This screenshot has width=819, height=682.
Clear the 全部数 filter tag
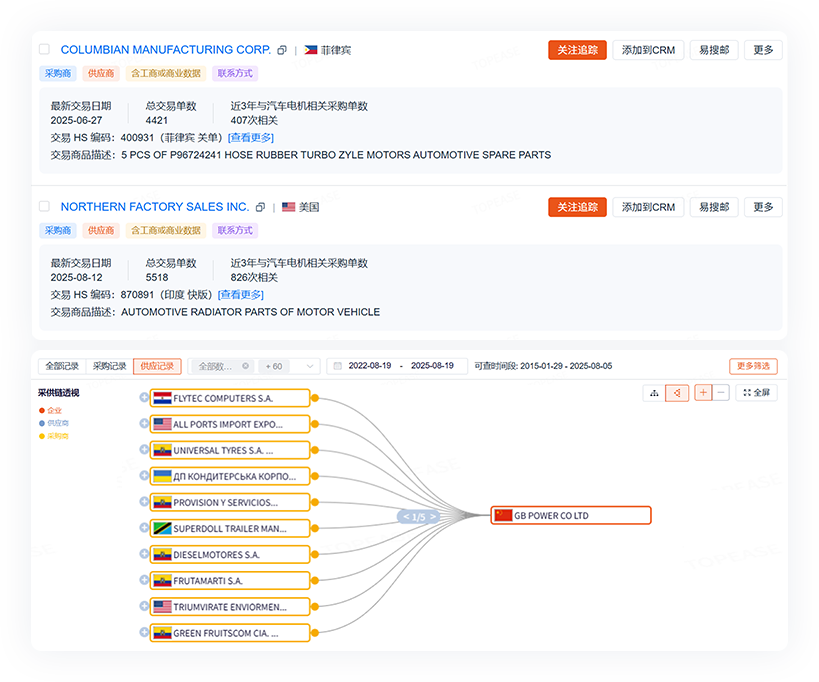[x=245, y=366]
